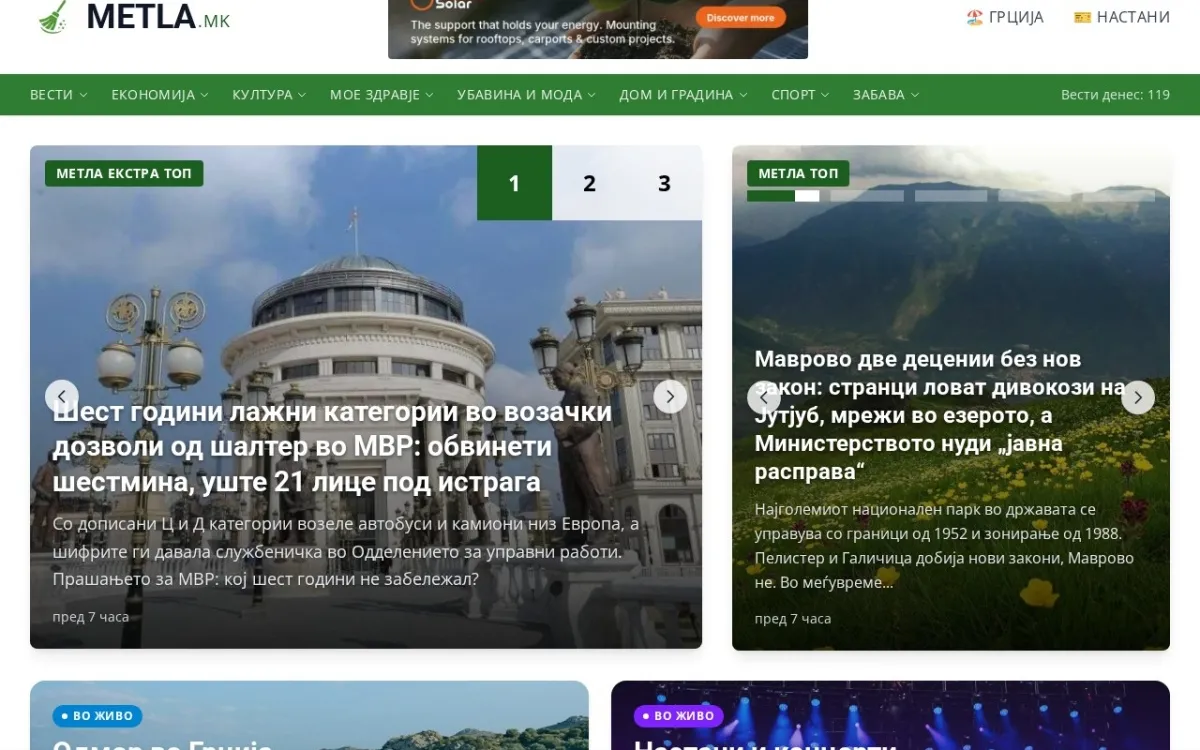
Task: Open the METLA.мк home link
Action: tap(134, 17)
